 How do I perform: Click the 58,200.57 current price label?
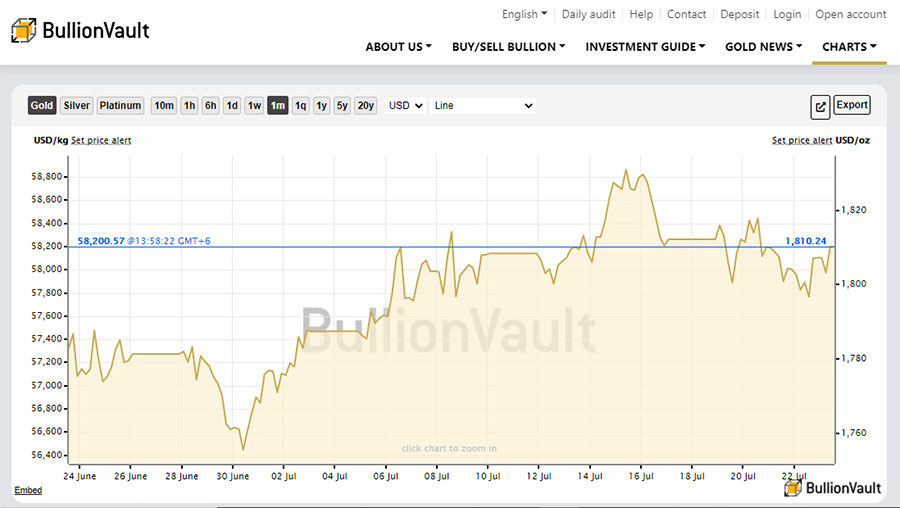pyautogui.click(x=101, y=241)
